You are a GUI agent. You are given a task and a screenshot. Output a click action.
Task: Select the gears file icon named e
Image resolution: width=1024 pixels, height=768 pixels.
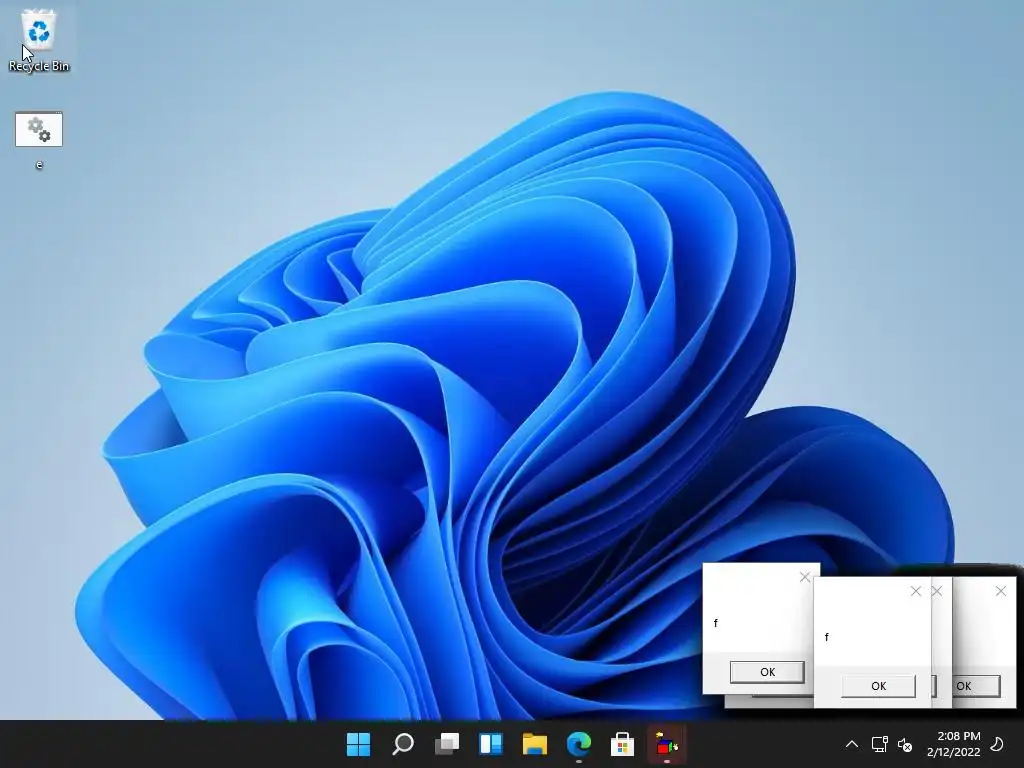(x=39, y=140)
